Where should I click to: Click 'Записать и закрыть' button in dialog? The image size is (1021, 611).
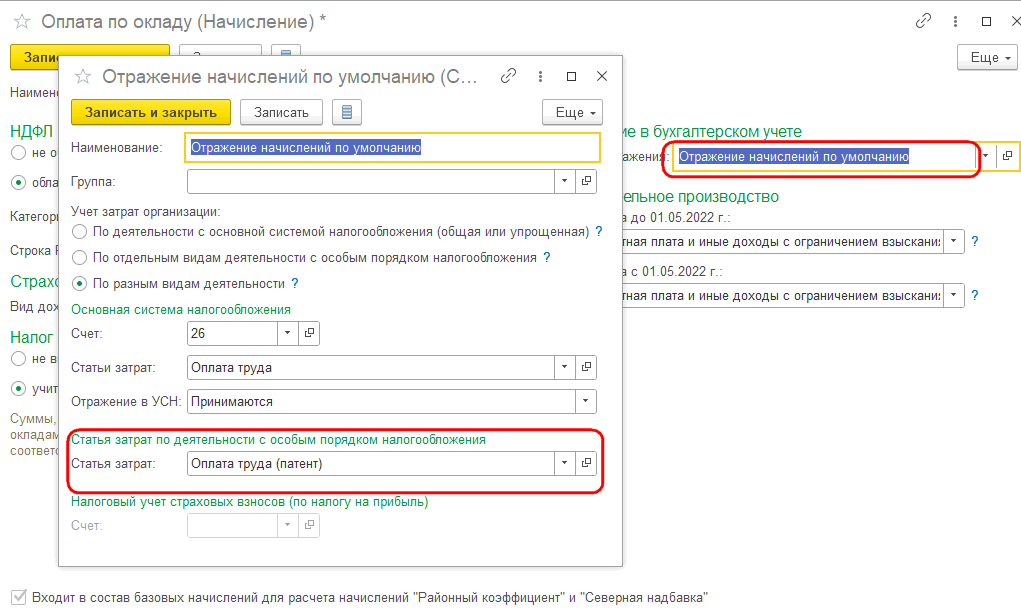coord(150,112)
